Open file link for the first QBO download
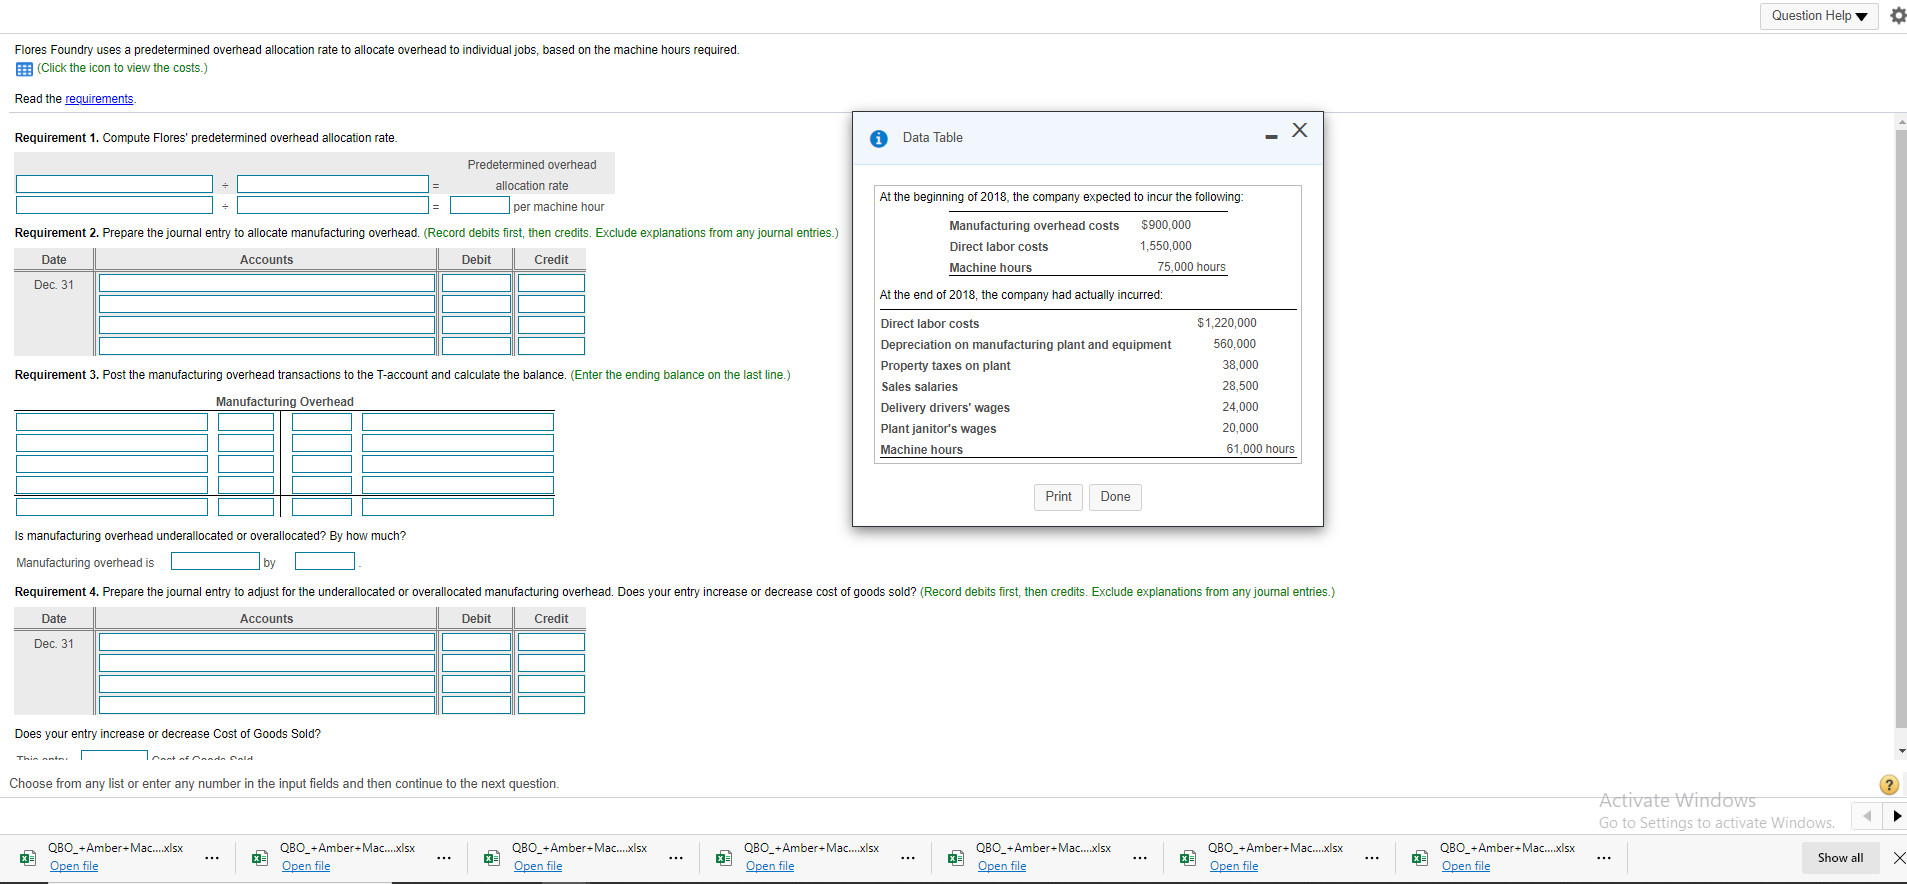The height and width of the screenshot is (884, 1907). click(74, 866)
